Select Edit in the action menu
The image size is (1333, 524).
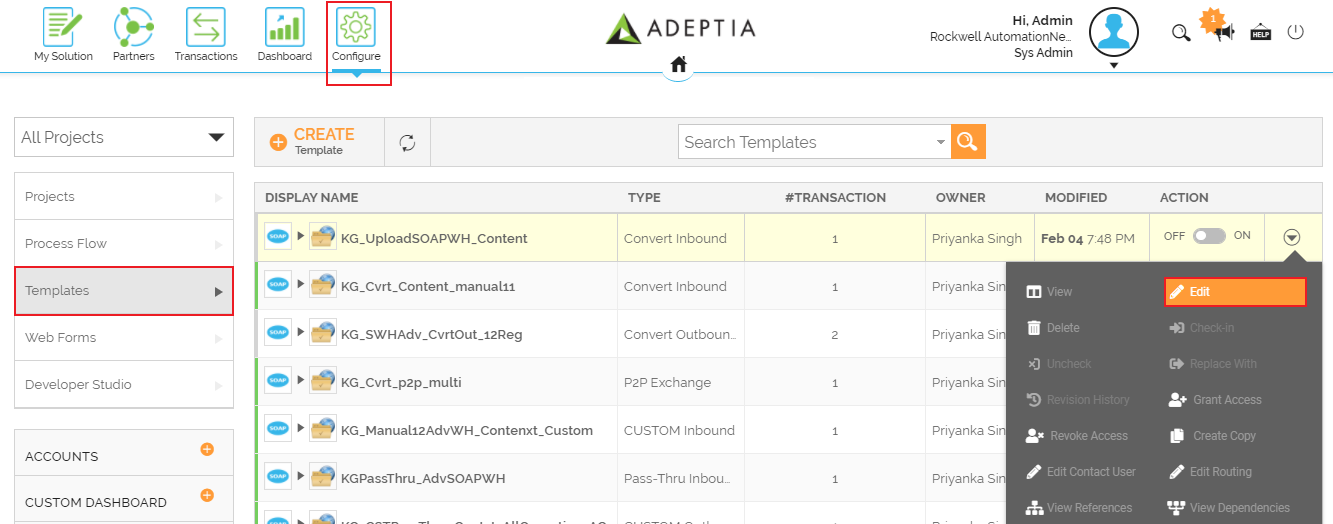pos(1235,292)
